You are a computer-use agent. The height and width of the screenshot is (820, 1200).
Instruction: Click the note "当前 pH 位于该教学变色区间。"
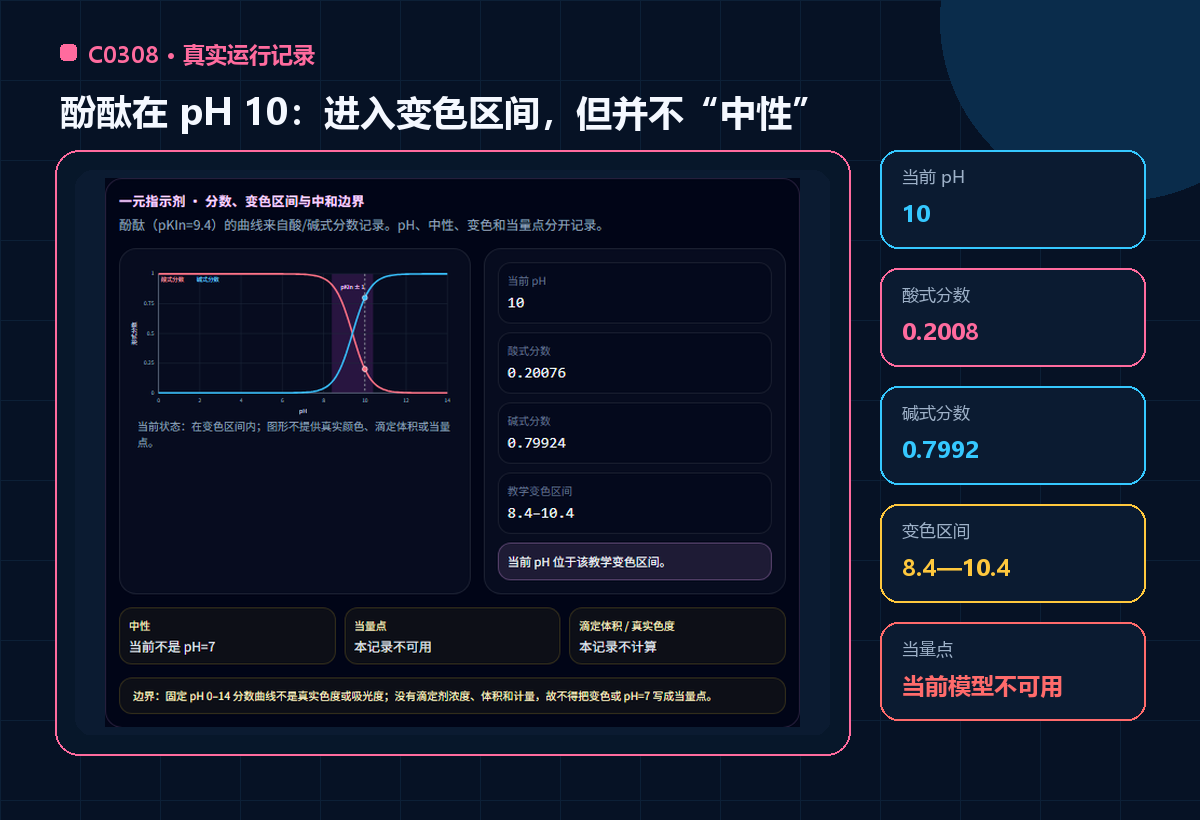634,561
